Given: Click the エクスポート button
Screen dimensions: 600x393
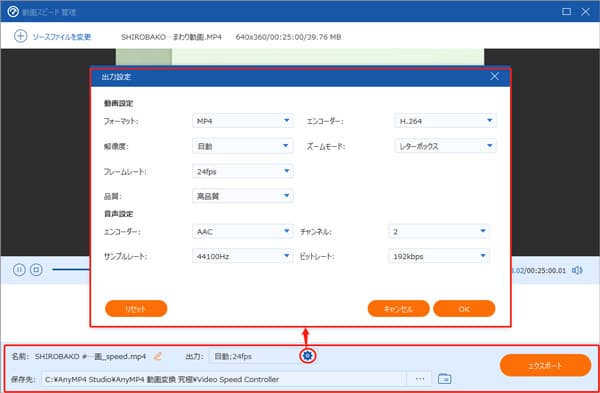Looking at the screenshot, I should point(545,365).
